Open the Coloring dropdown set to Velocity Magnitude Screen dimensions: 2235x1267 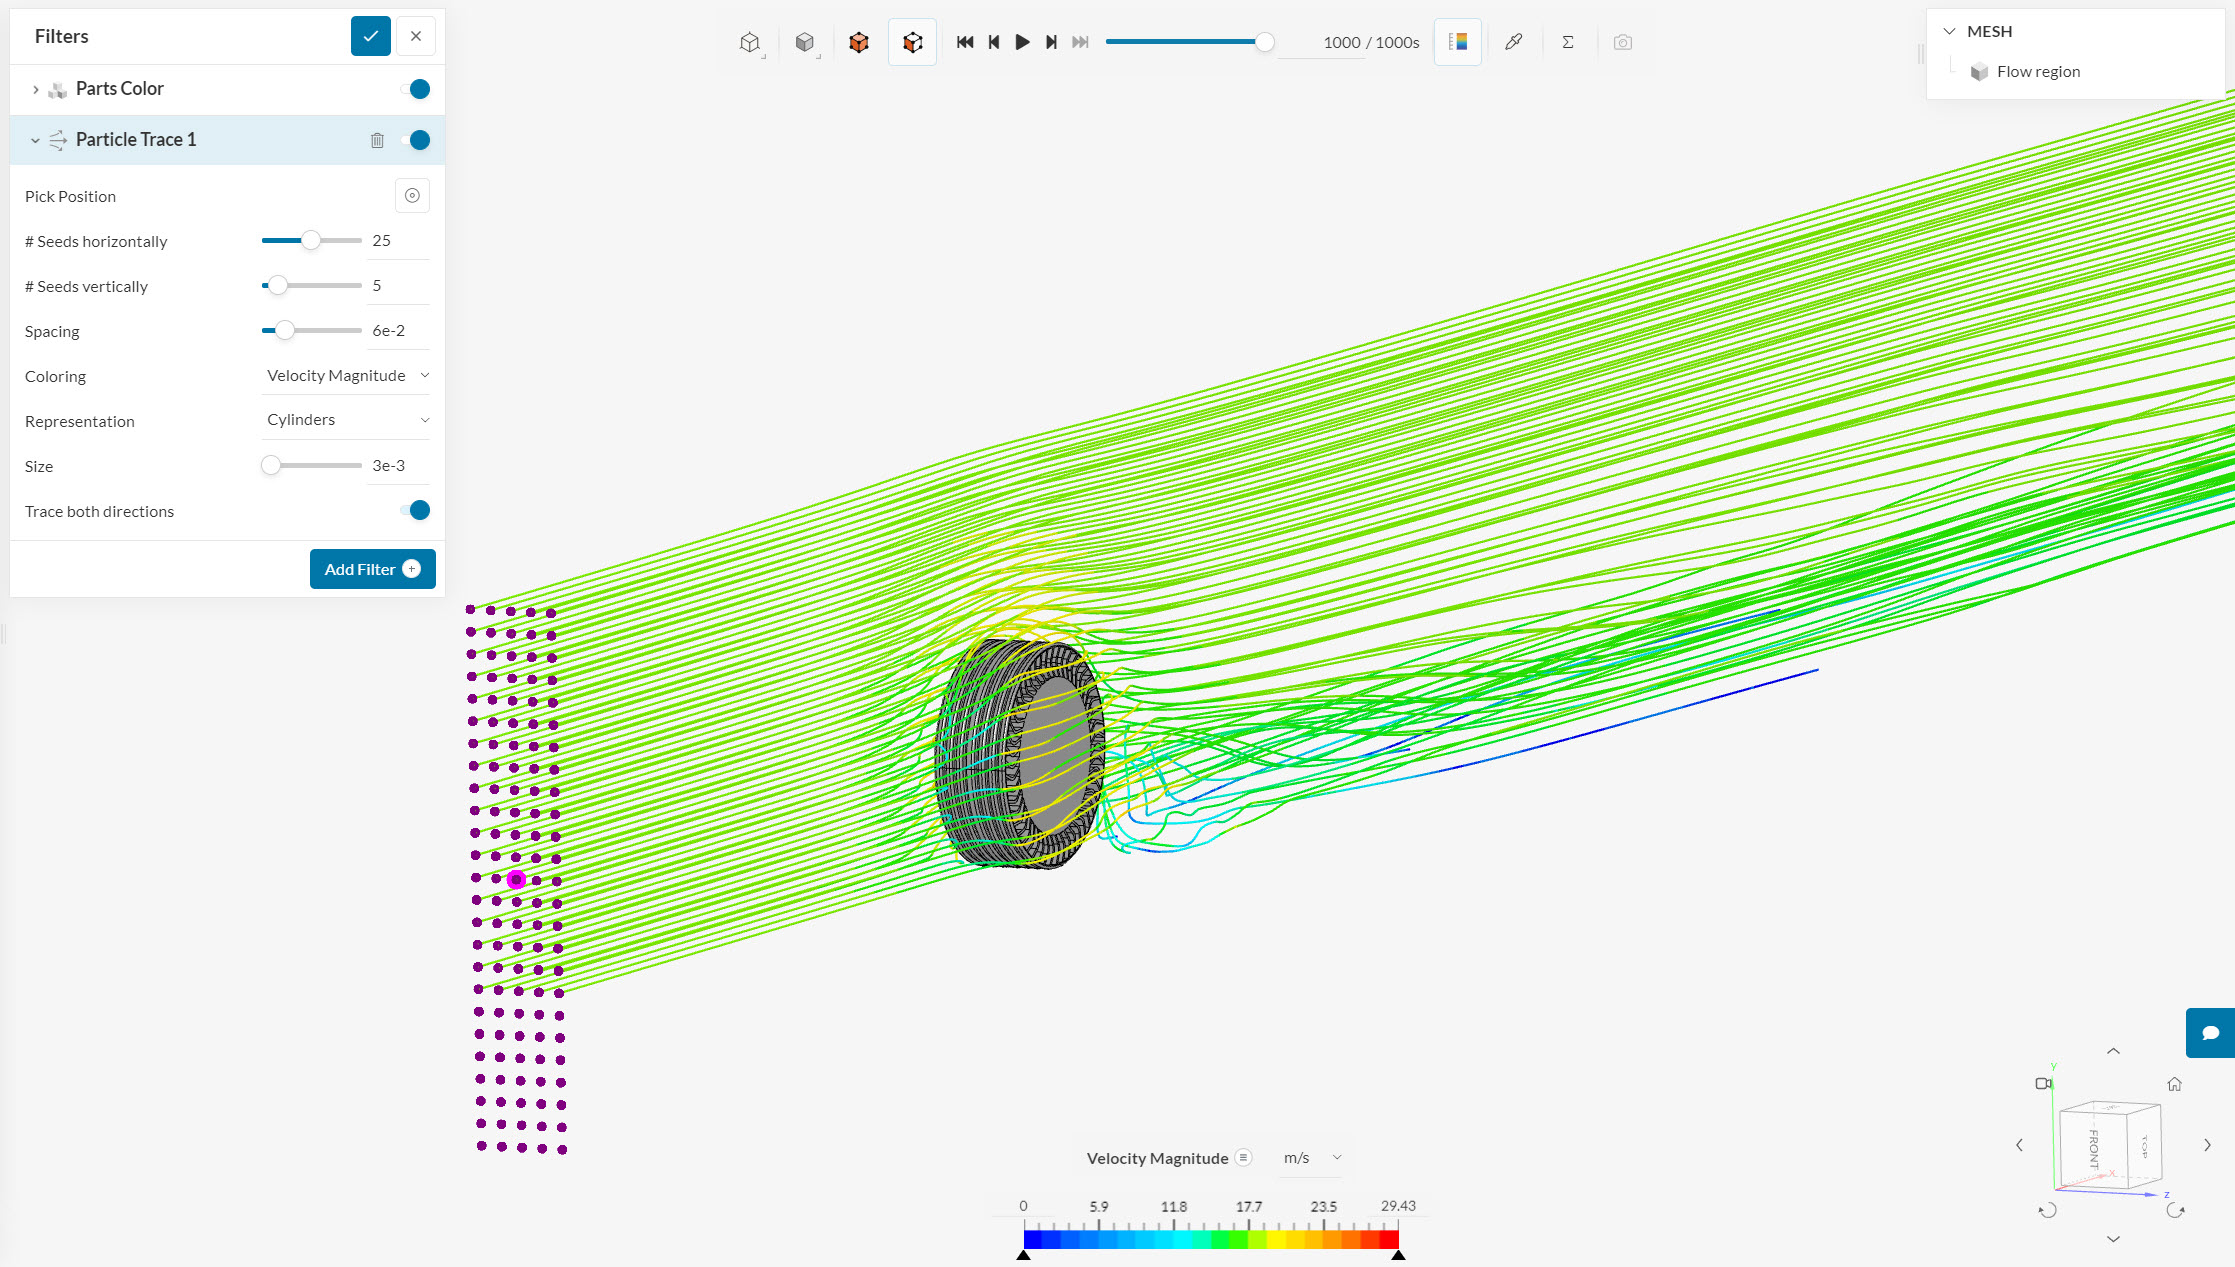click(x=345, y=375)
